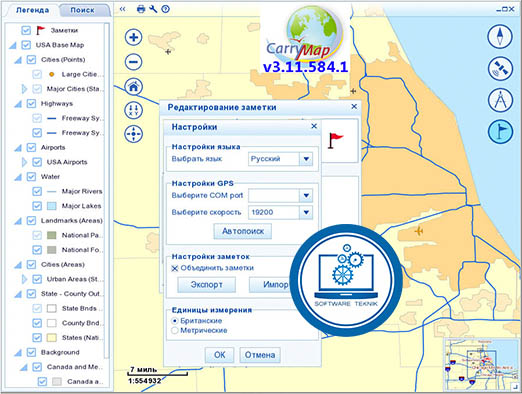Switch to the Поиск tab
Screen dimensions: 522x394
tap(83, 10)
